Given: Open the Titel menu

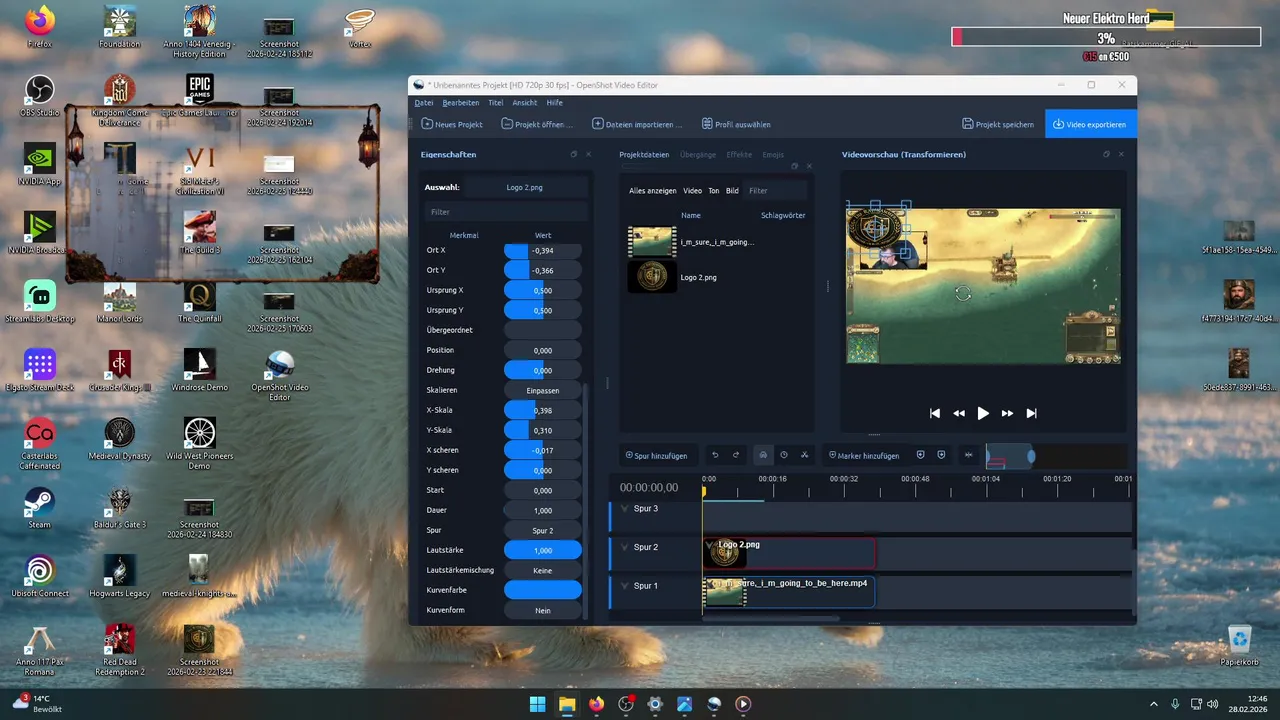Looking at the screenshot, I should 496,103.
